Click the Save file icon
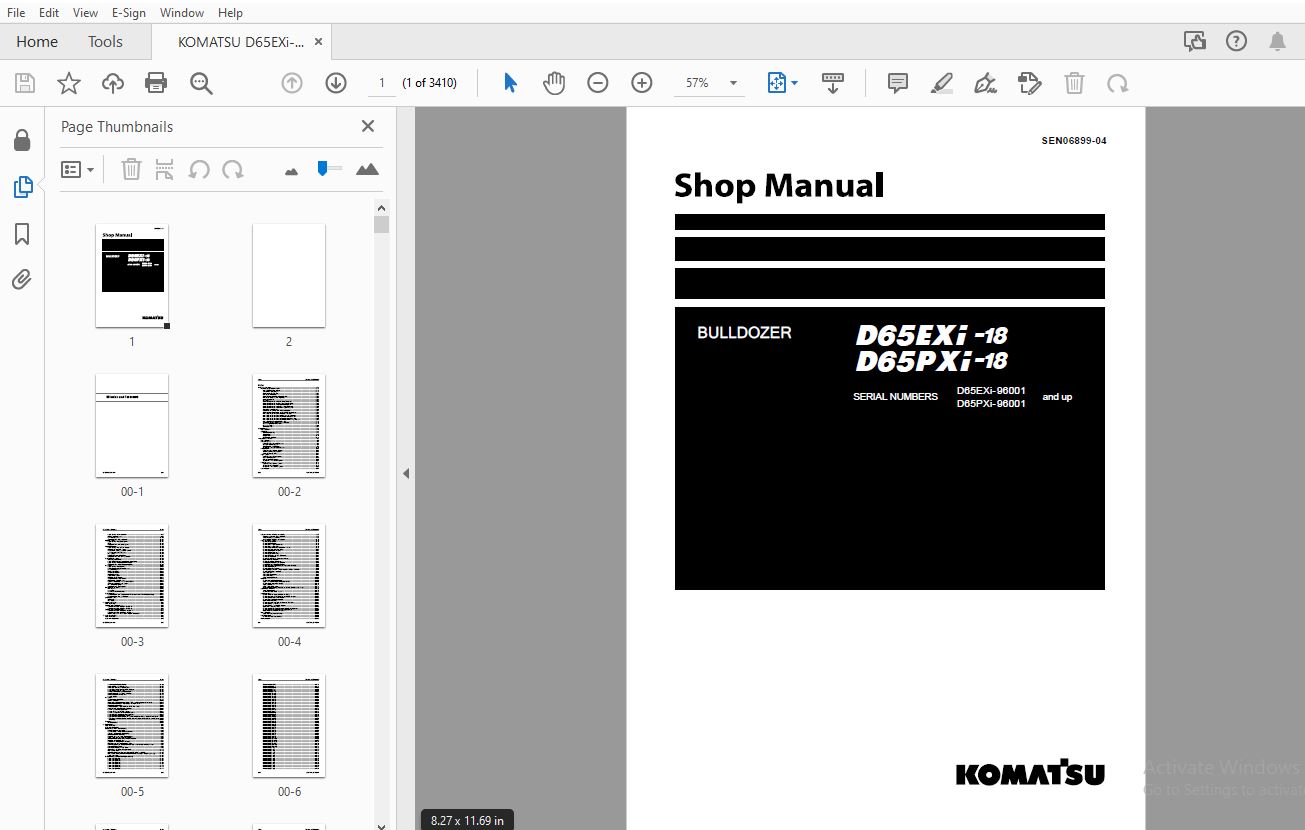This screenshot has width=1305, height=830. (x=24, y=83)
